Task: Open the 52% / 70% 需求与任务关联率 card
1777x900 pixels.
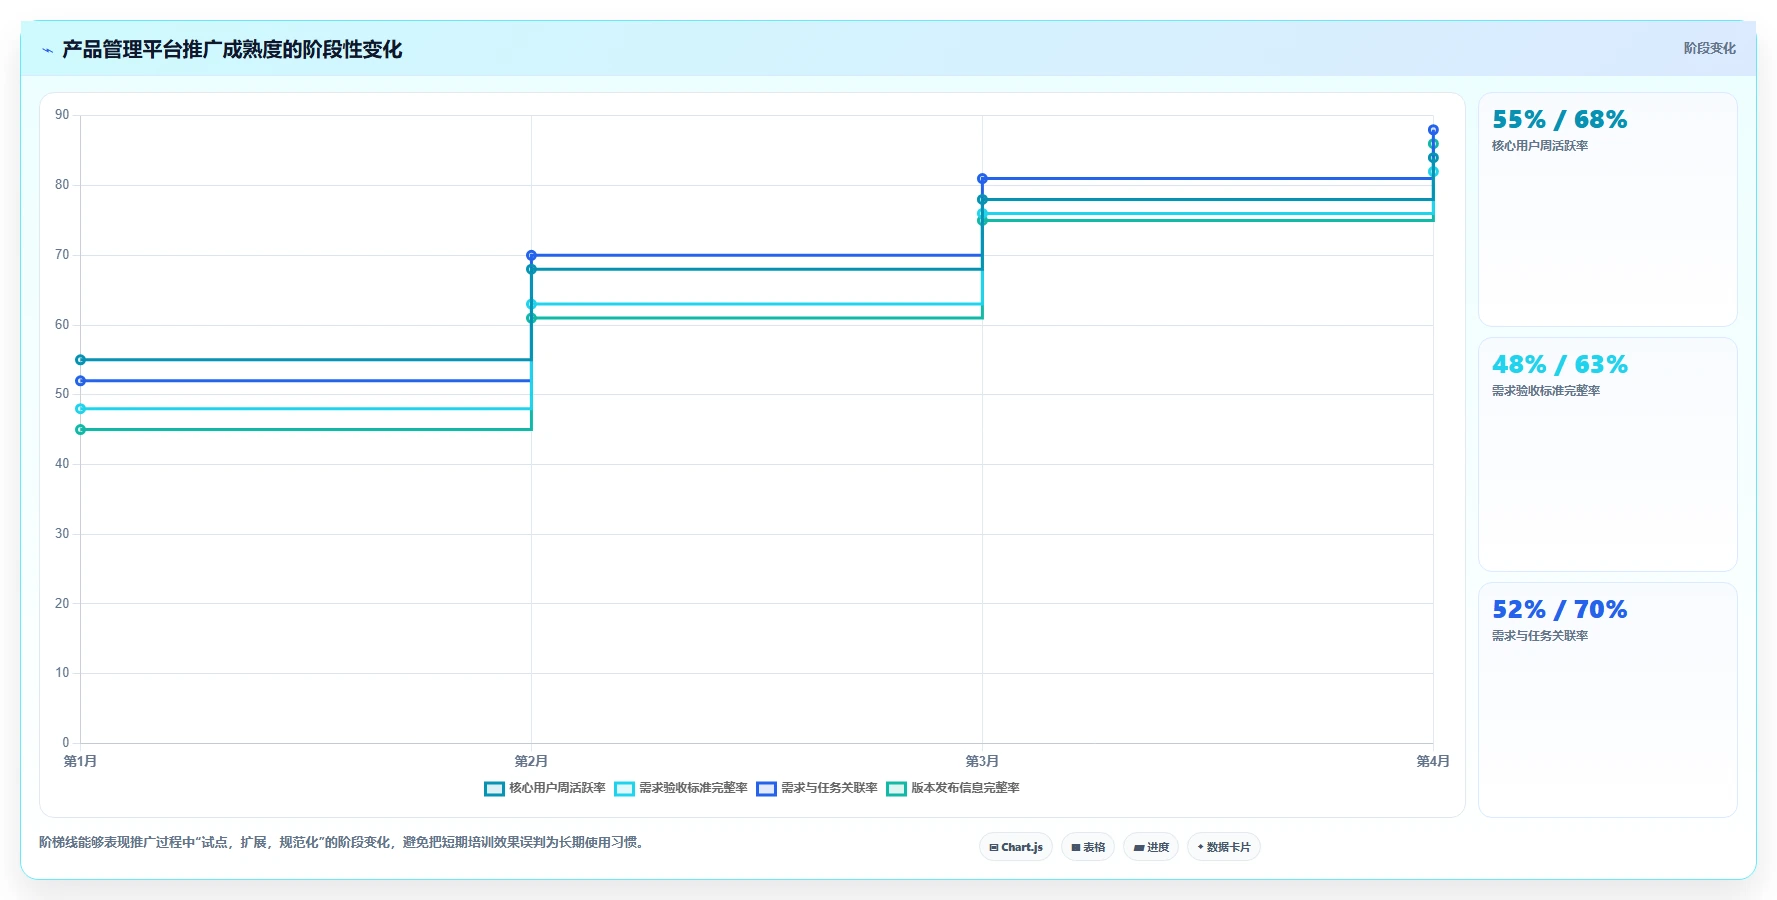Action: (x=1608, y=700)
